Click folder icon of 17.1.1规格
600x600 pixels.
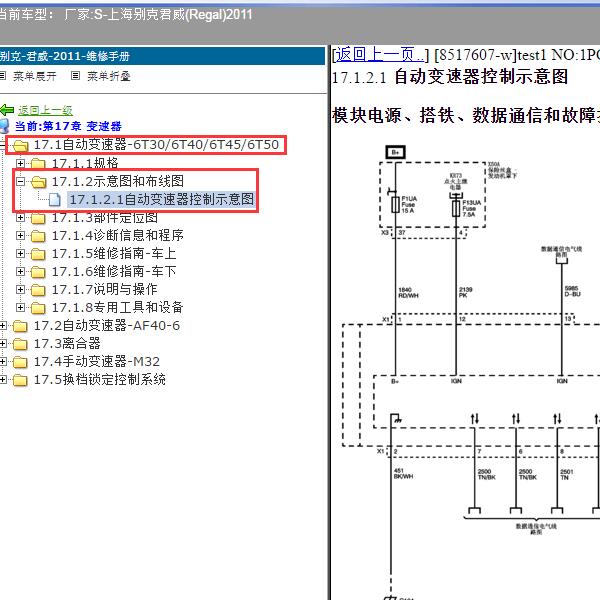click(38, 164)
